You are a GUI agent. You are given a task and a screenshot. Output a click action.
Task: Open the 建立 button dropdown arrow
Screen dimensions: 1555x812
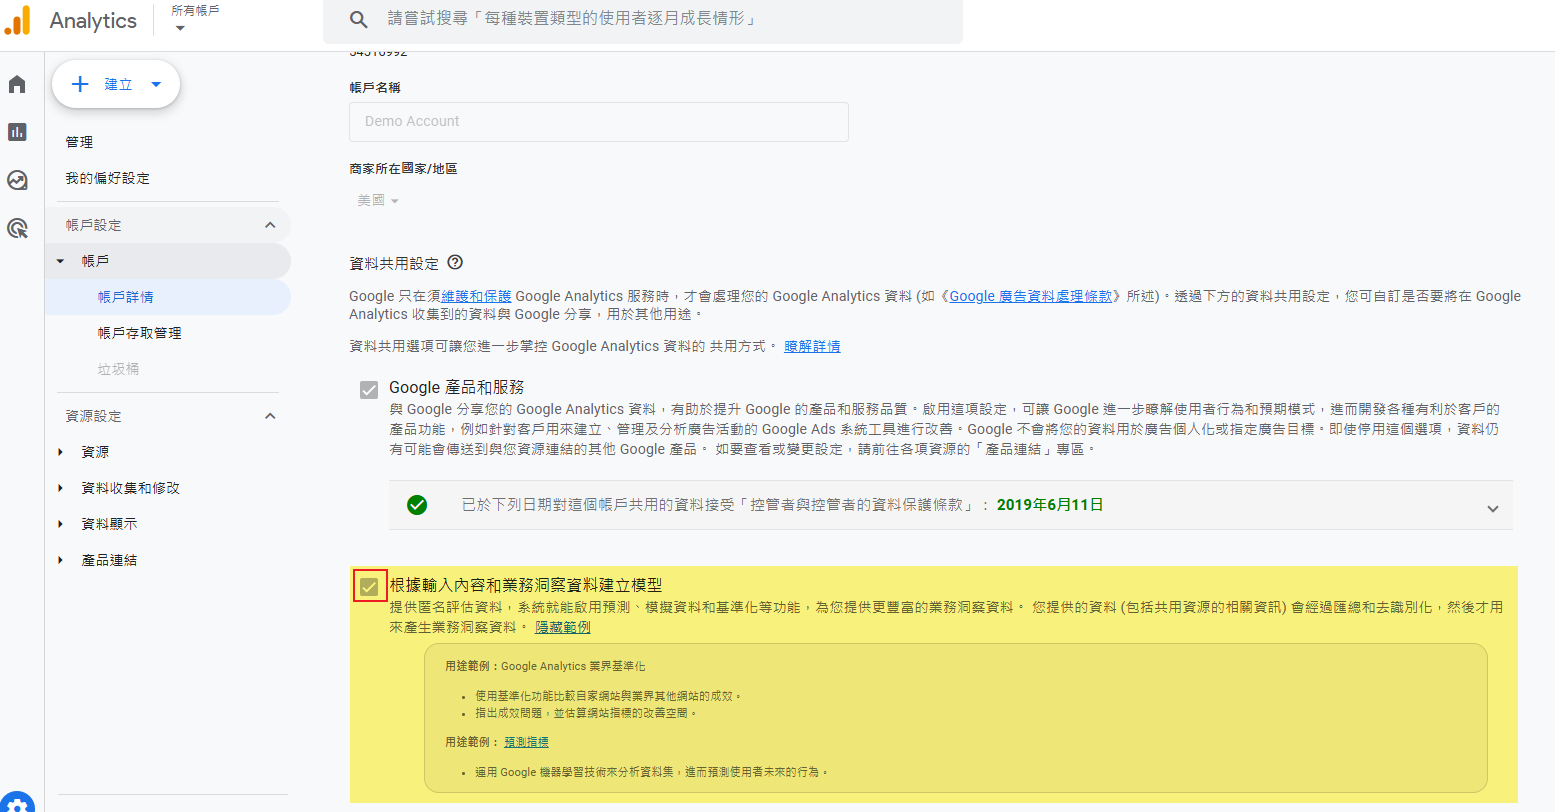tap(156, 85)
